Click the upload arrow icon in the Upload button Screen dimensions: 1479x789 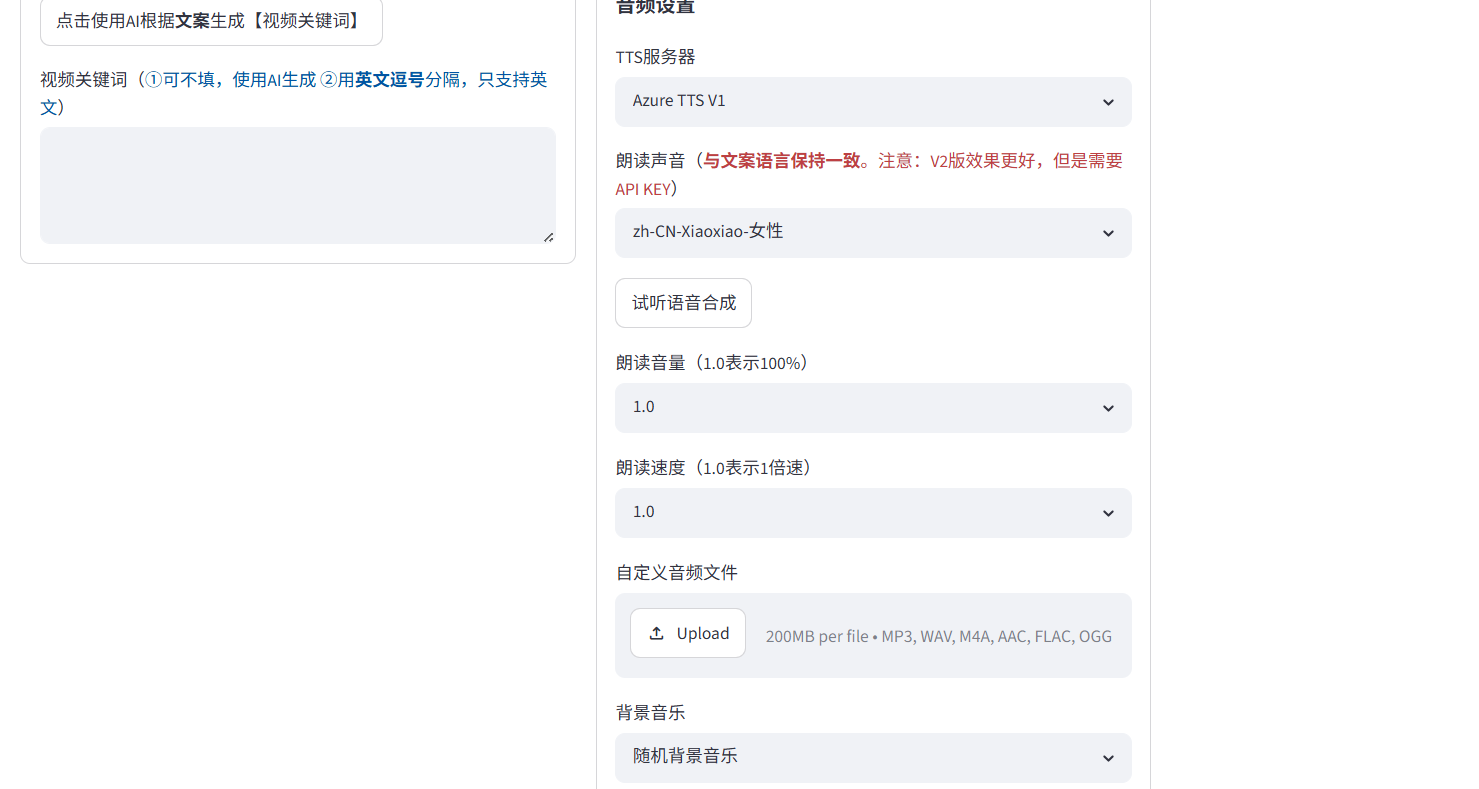[x=657, y=633]
